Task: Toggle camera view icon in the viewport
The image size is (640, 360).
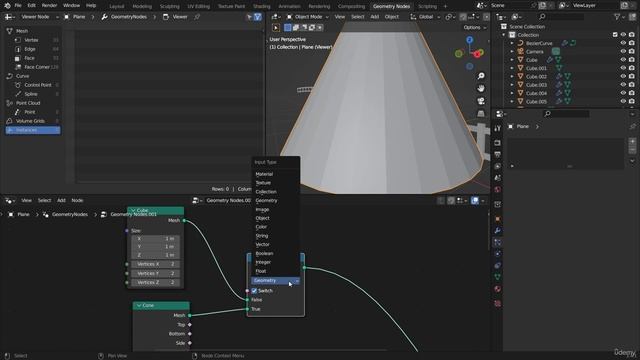Action: point(481,101)
